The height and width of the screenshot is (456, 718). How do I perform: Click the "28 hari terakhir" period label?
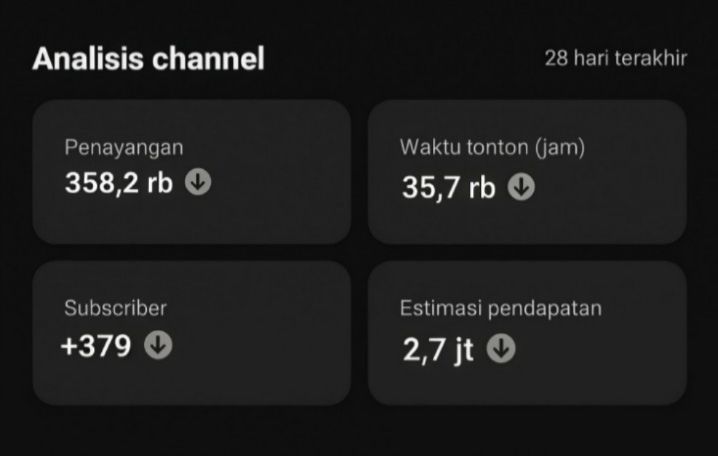[615, 58]
